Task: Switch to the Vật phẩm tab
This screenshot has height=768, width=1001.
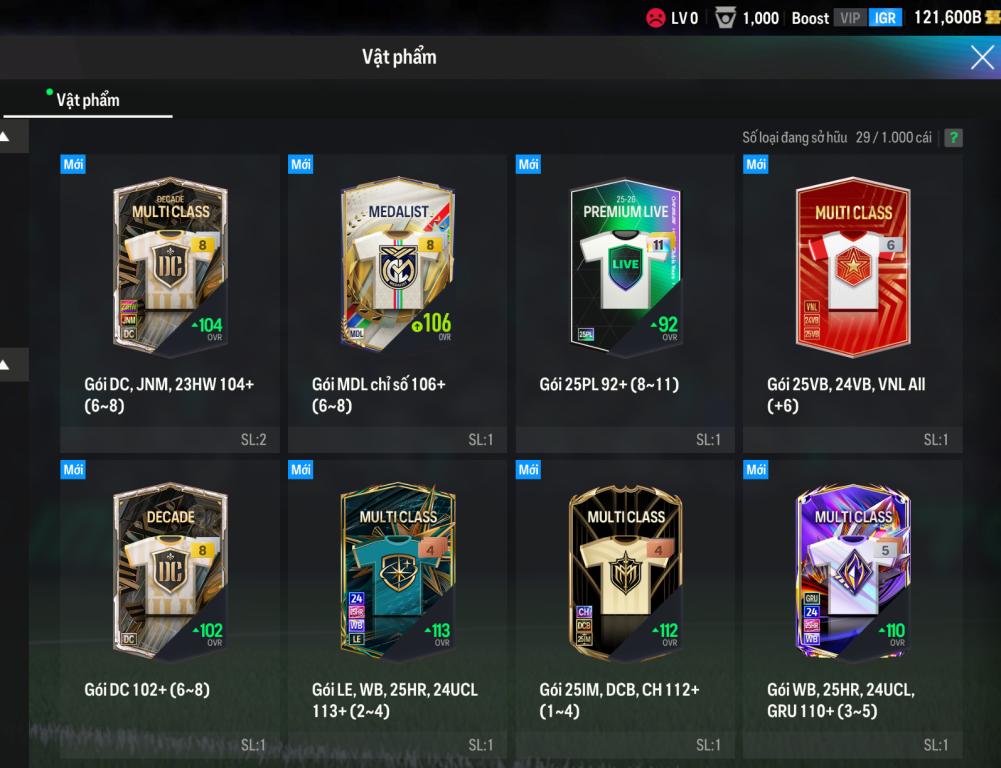Action: (x=88, y=100)
